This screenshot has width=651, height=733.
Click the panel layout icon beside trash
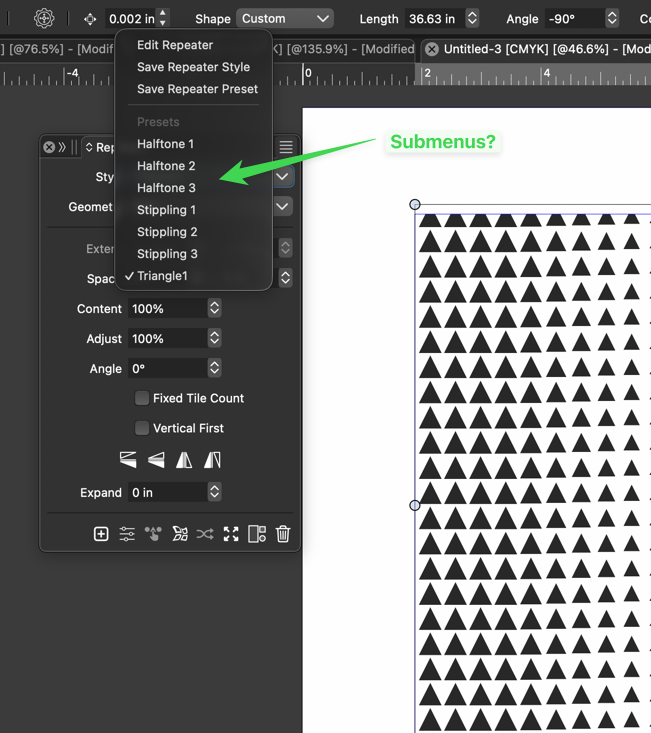257,534
